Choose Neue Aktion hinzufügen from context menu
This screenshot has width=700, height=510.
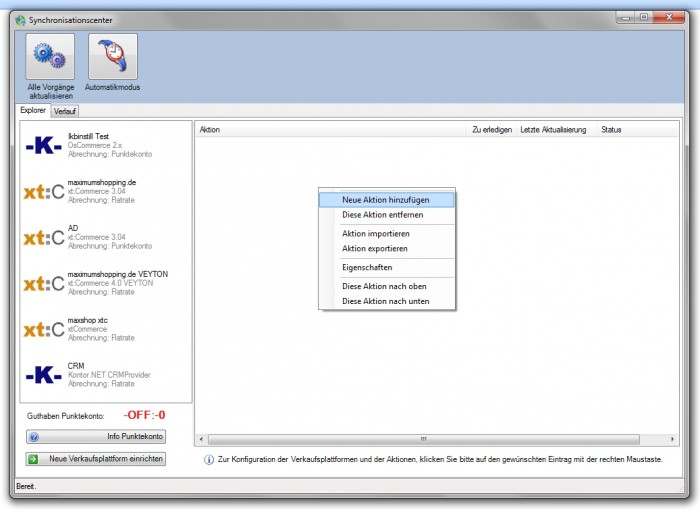(x=386, y=199)
